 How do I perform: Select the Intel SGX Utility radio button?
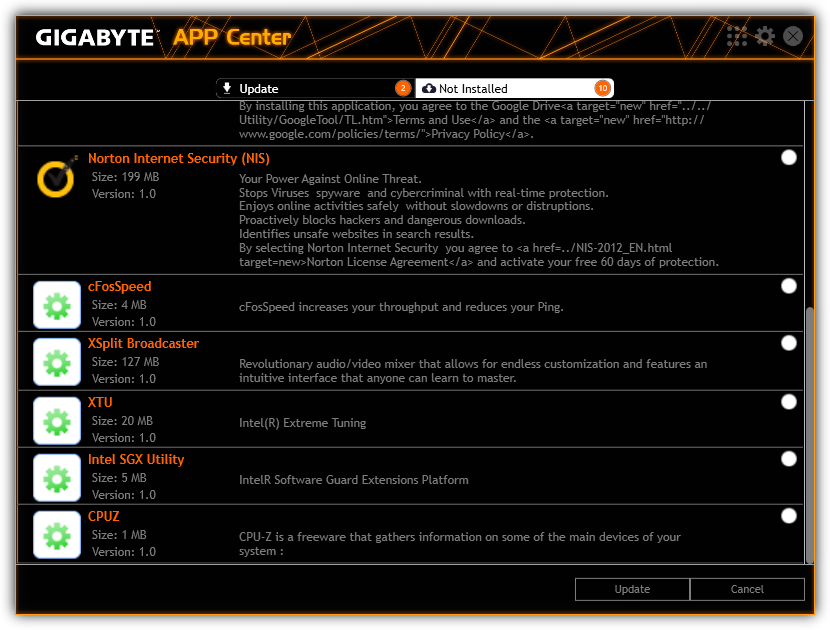(789, 459)
